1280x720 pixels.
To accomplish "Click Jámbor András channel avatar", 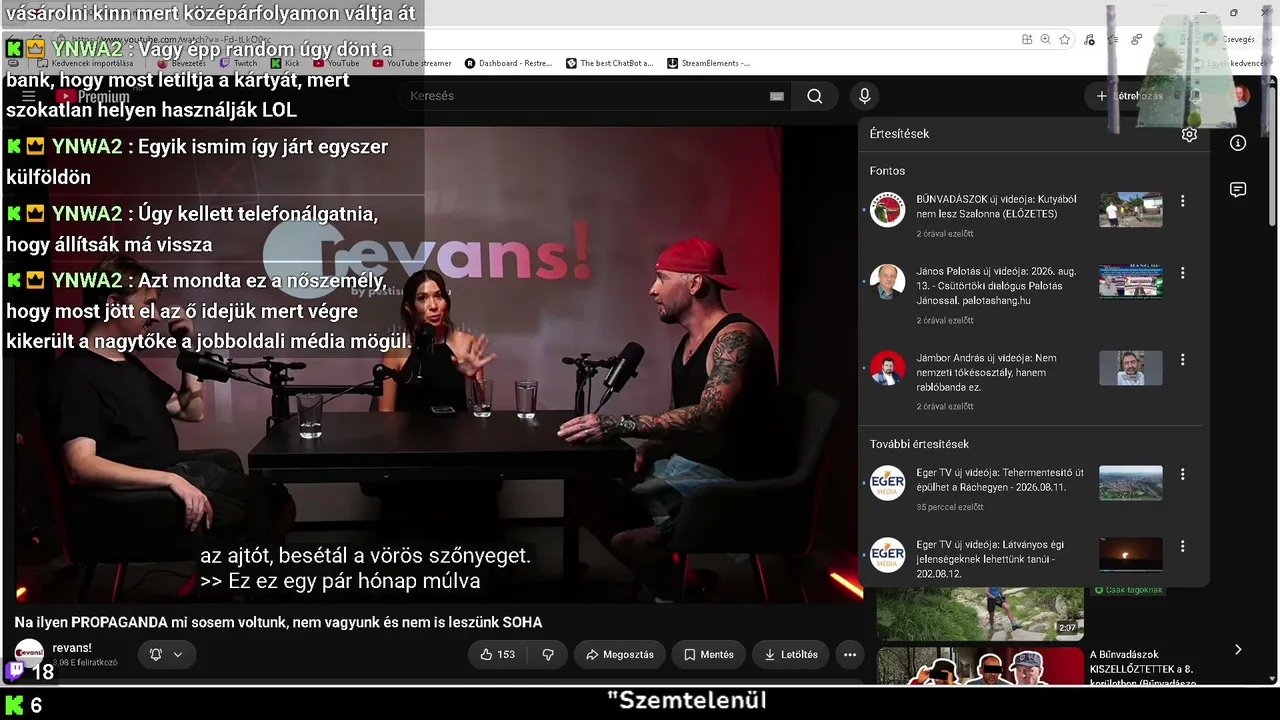I will 887,368.
